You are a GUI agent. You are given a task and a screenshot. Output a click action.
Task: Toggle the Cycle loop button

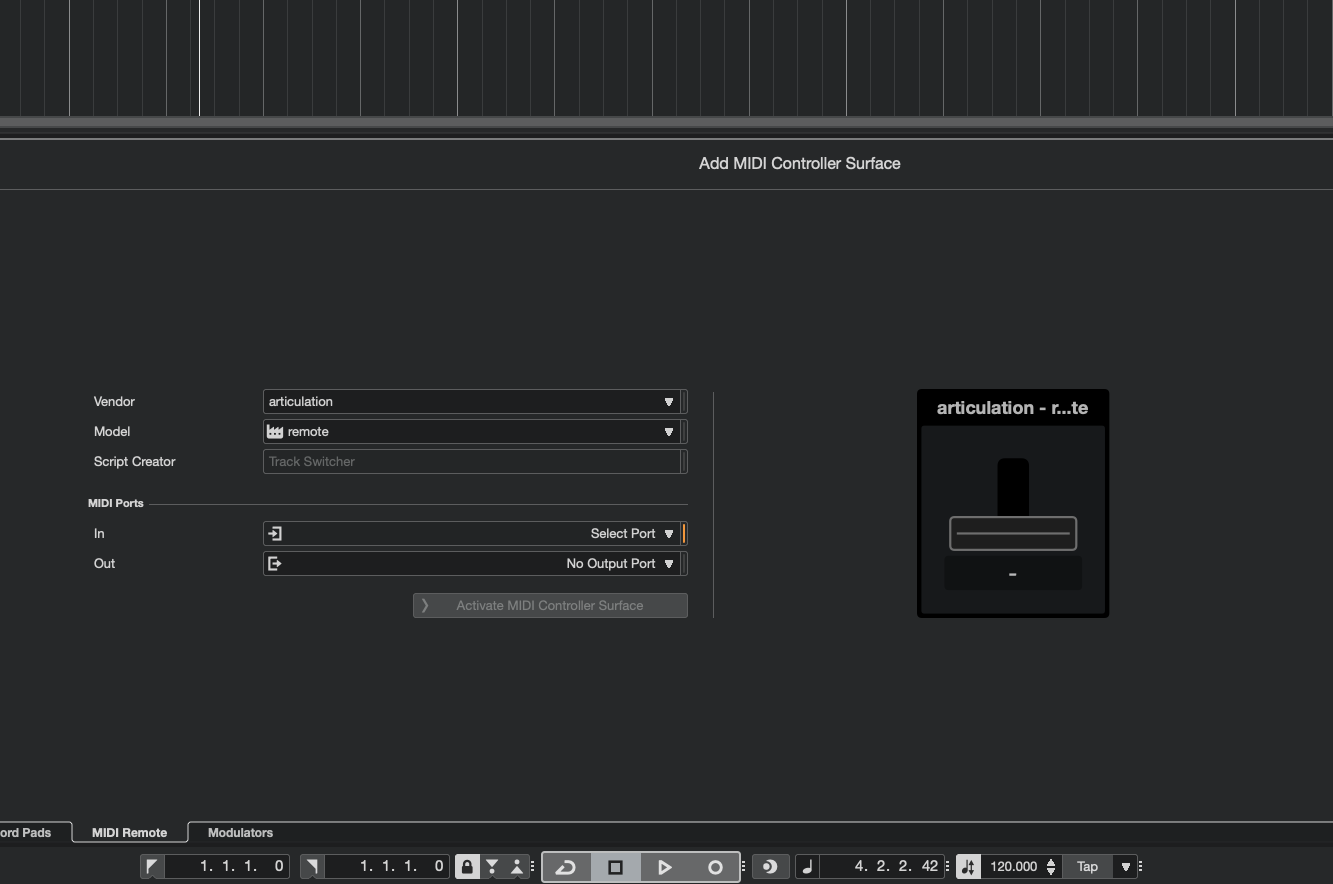tap(566, 867)
